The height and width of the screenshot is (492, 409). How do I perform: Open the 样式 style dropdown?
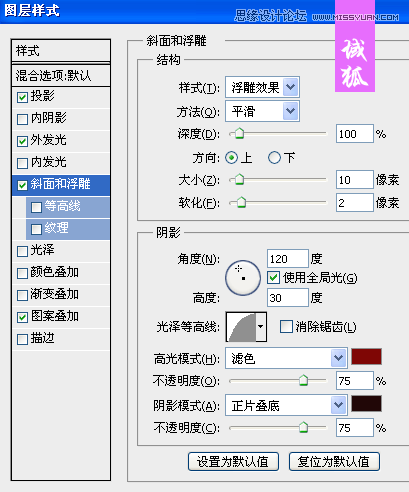click(x=262, y=87)
